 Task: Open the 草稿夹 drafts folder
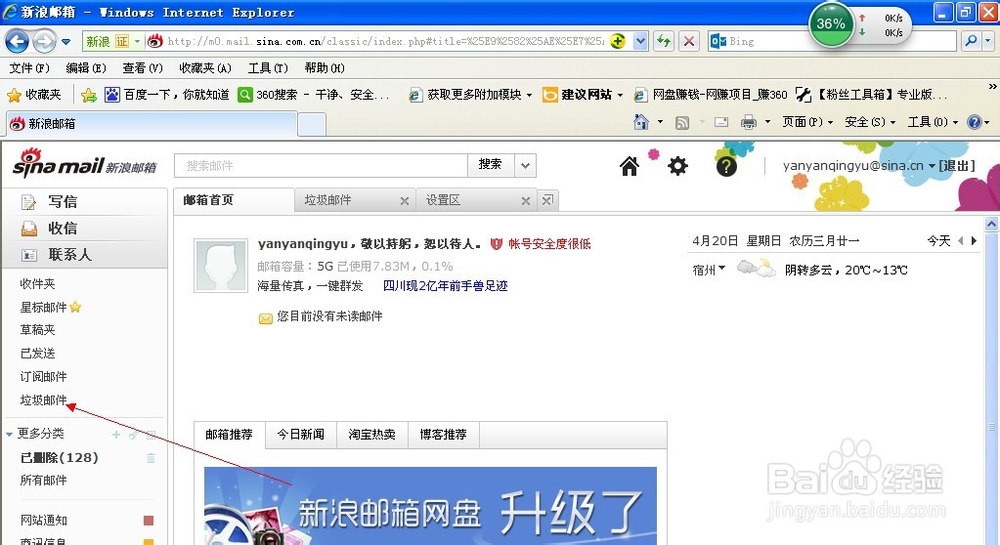pyautogui.click(x=38, y=330)
